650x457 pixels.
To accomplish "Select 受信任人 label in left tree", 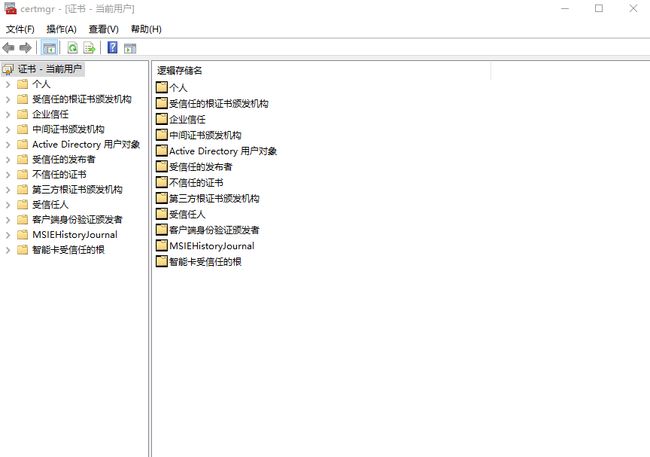I will [50, 204].
